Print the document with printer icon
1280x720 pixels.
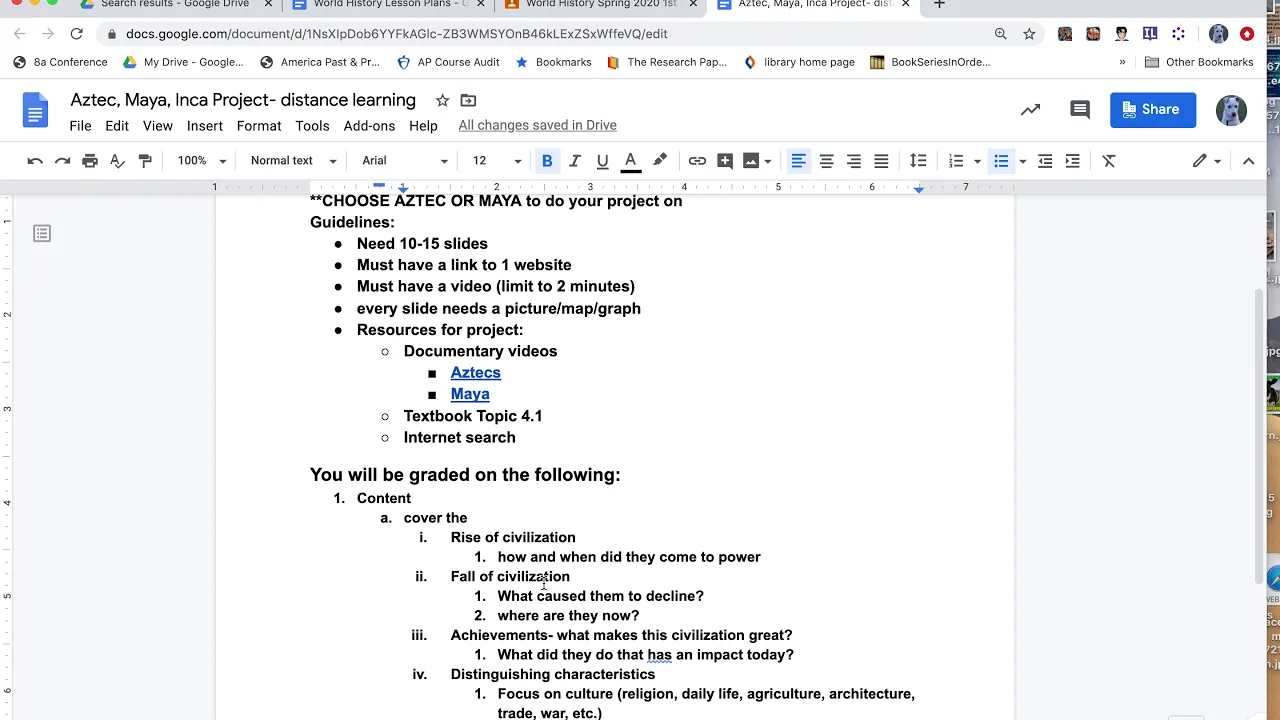(x=90, y=160)
